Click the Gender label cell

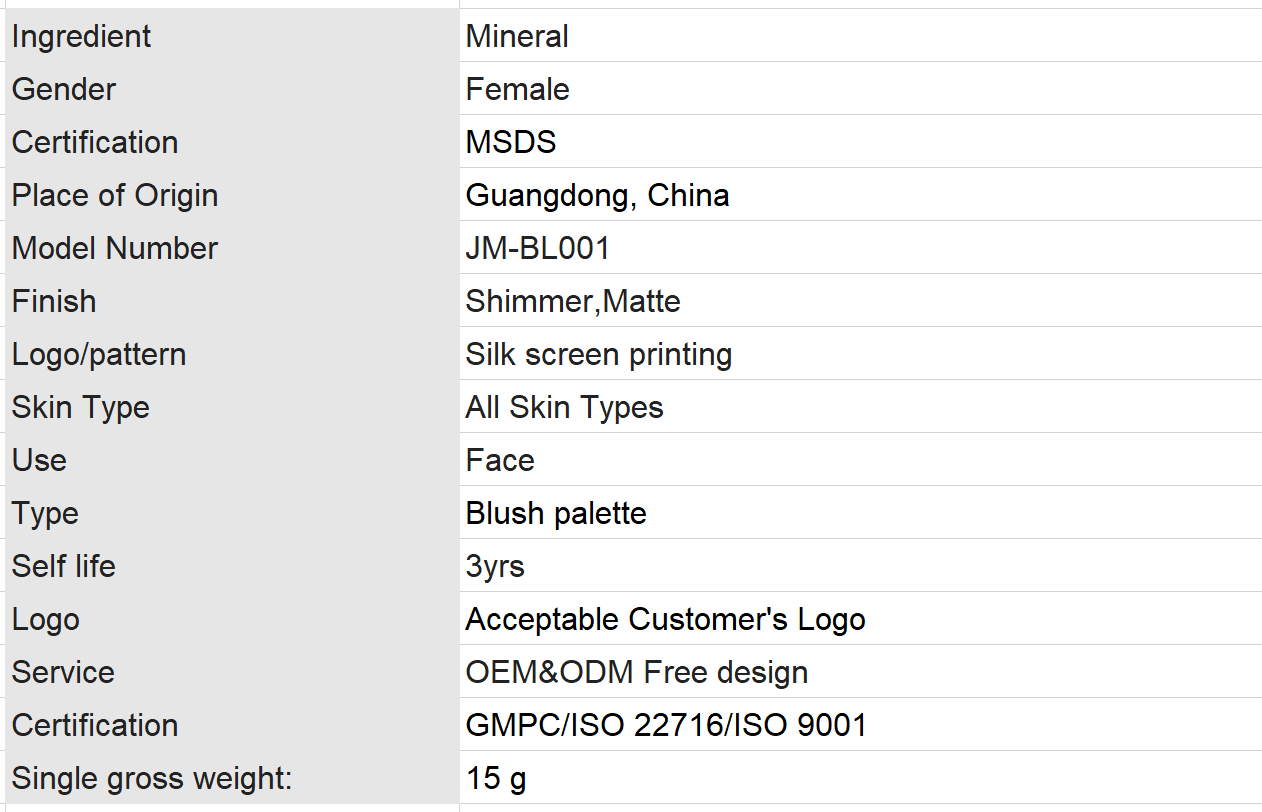[x=230, y=89]
